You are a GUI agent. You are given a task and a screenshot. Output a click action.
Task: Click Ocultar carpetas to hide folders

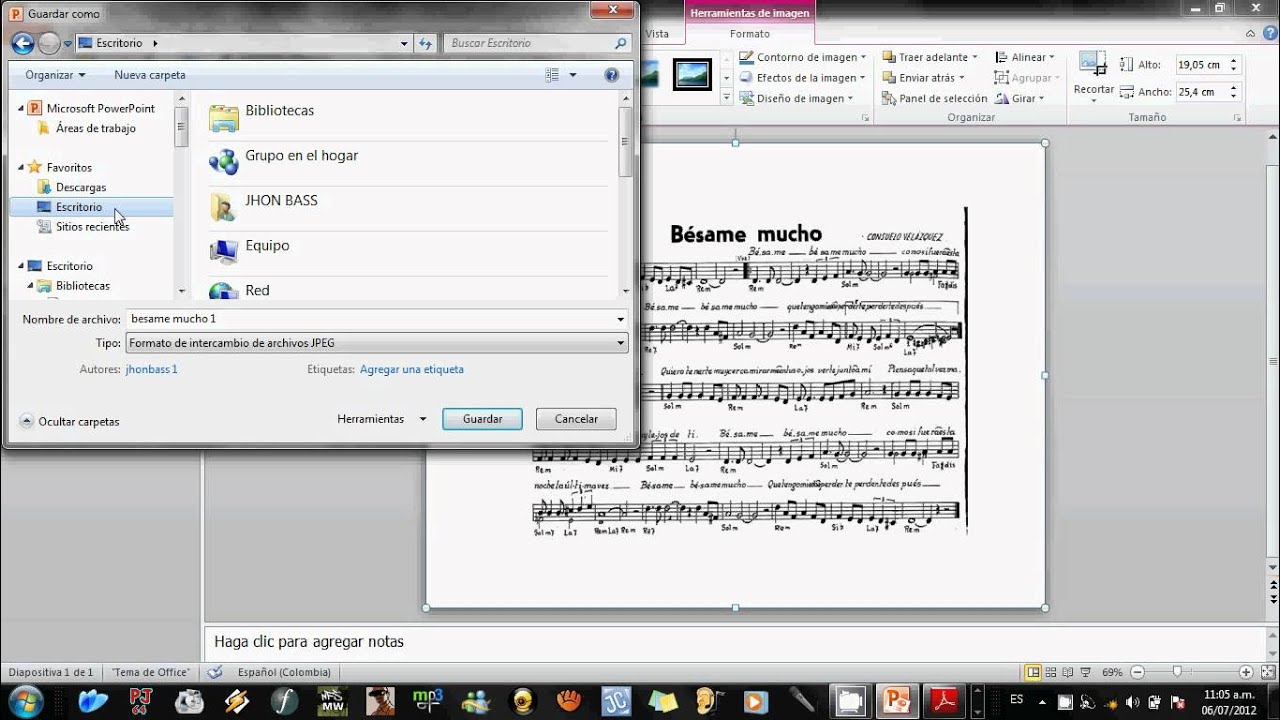click(x=69, y=422)
